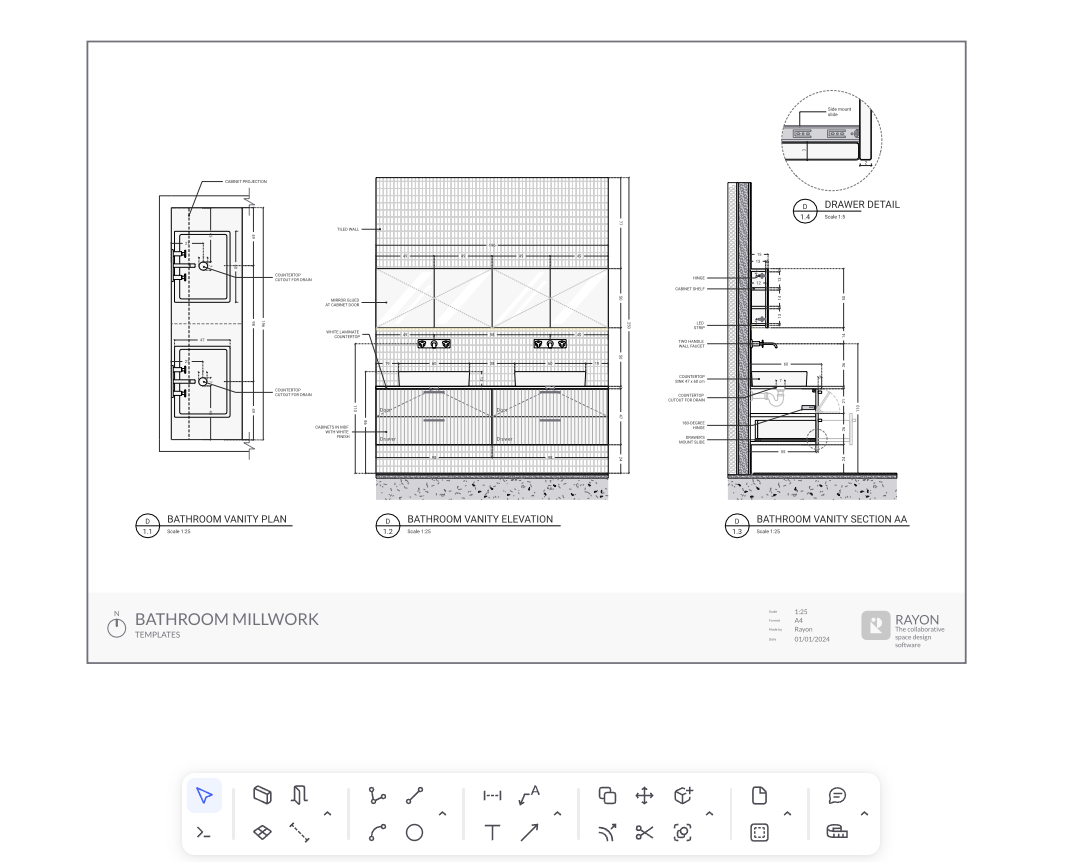Select the circle shape tool

pyautogui.click(x=414, y=832)
